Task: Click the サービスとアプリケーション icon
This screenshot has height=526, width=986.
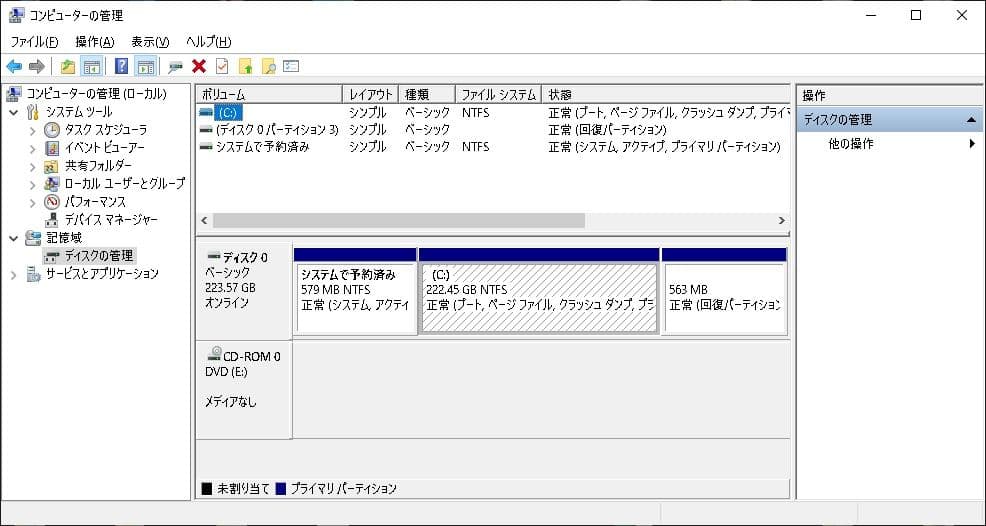Action: (33, 274)
